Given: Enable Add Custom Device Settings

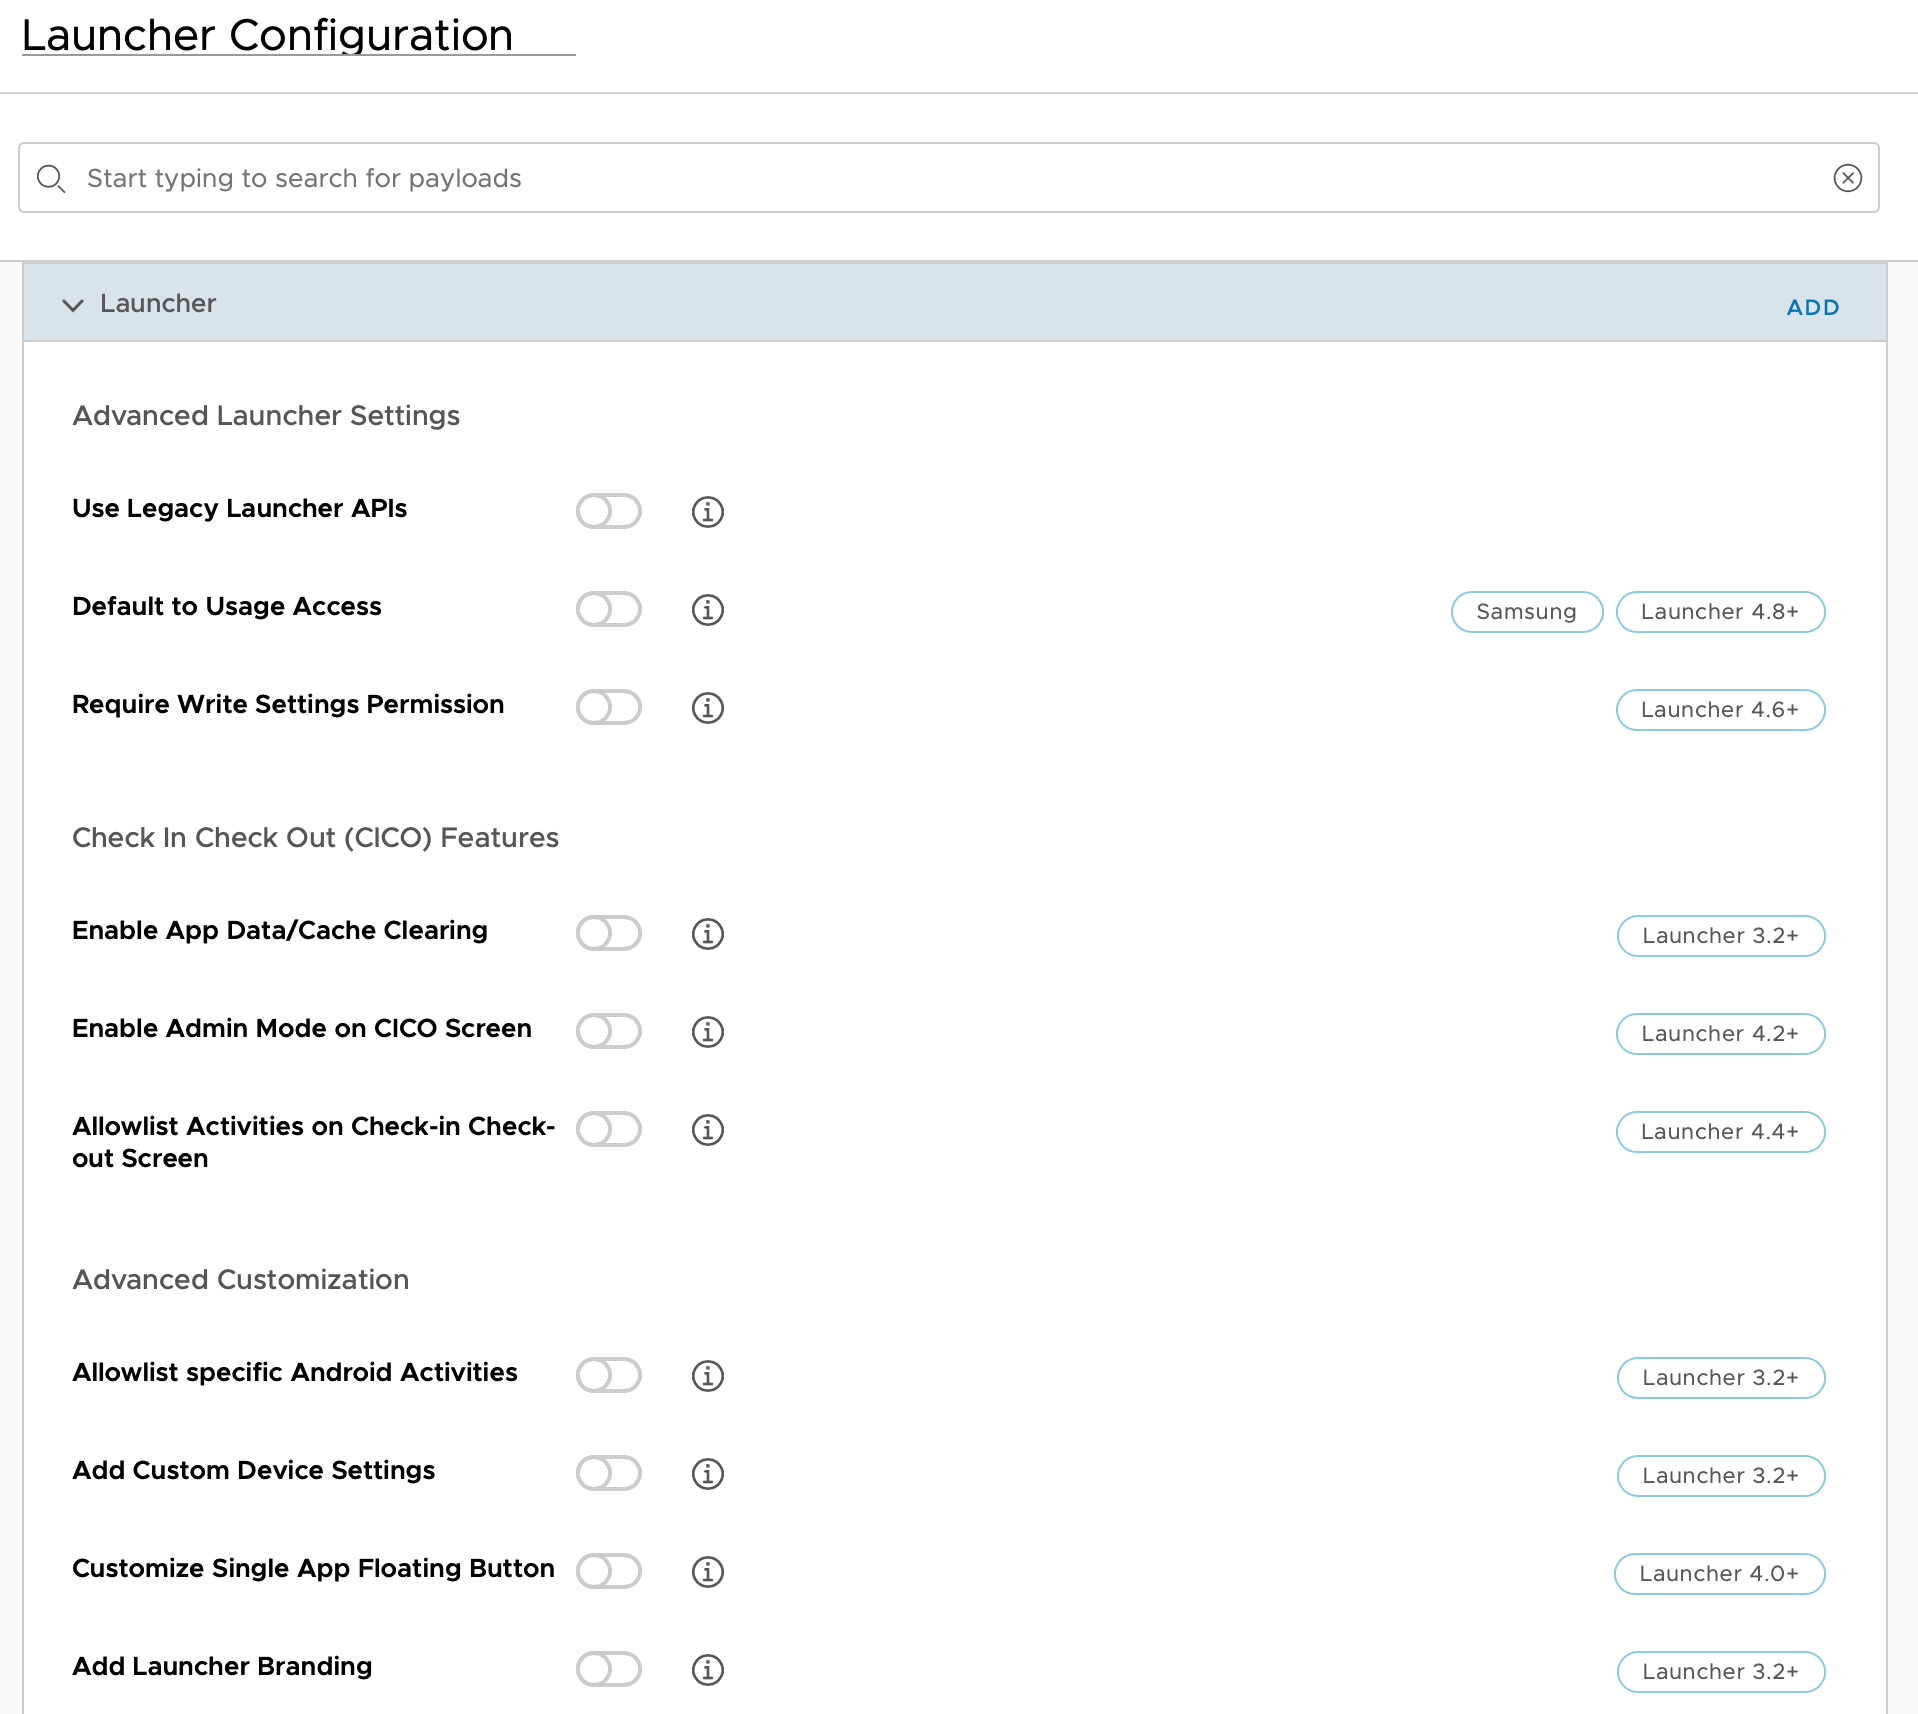Looking at the screenshot, I should coord(608,1473).
